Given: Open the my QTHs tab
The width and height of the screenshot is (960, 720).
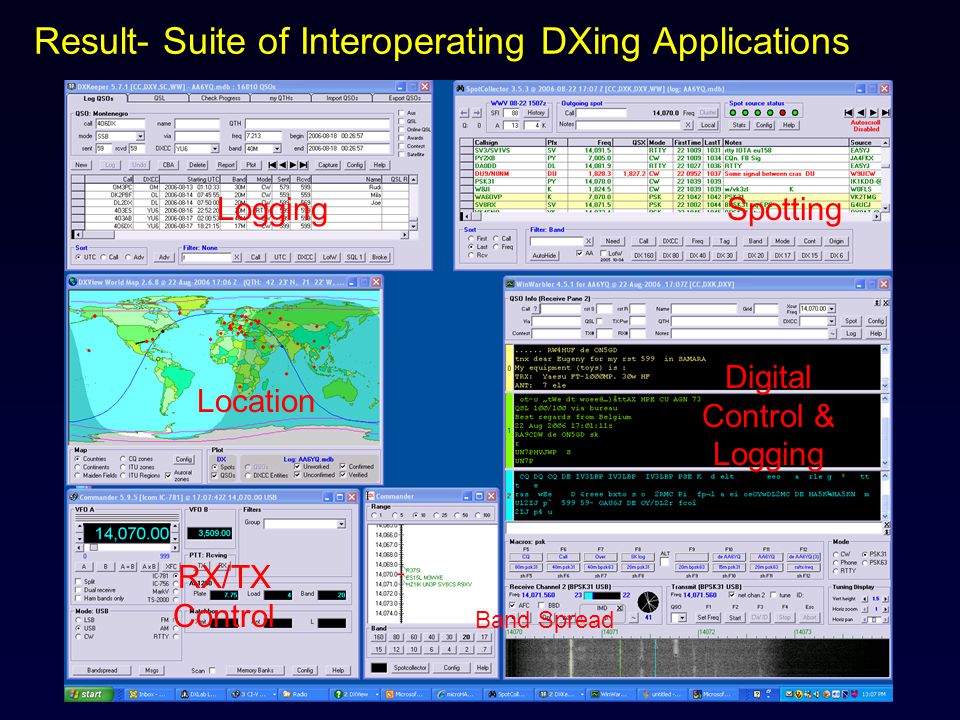Looking at the screenshot, I should (x=282, y=98).
